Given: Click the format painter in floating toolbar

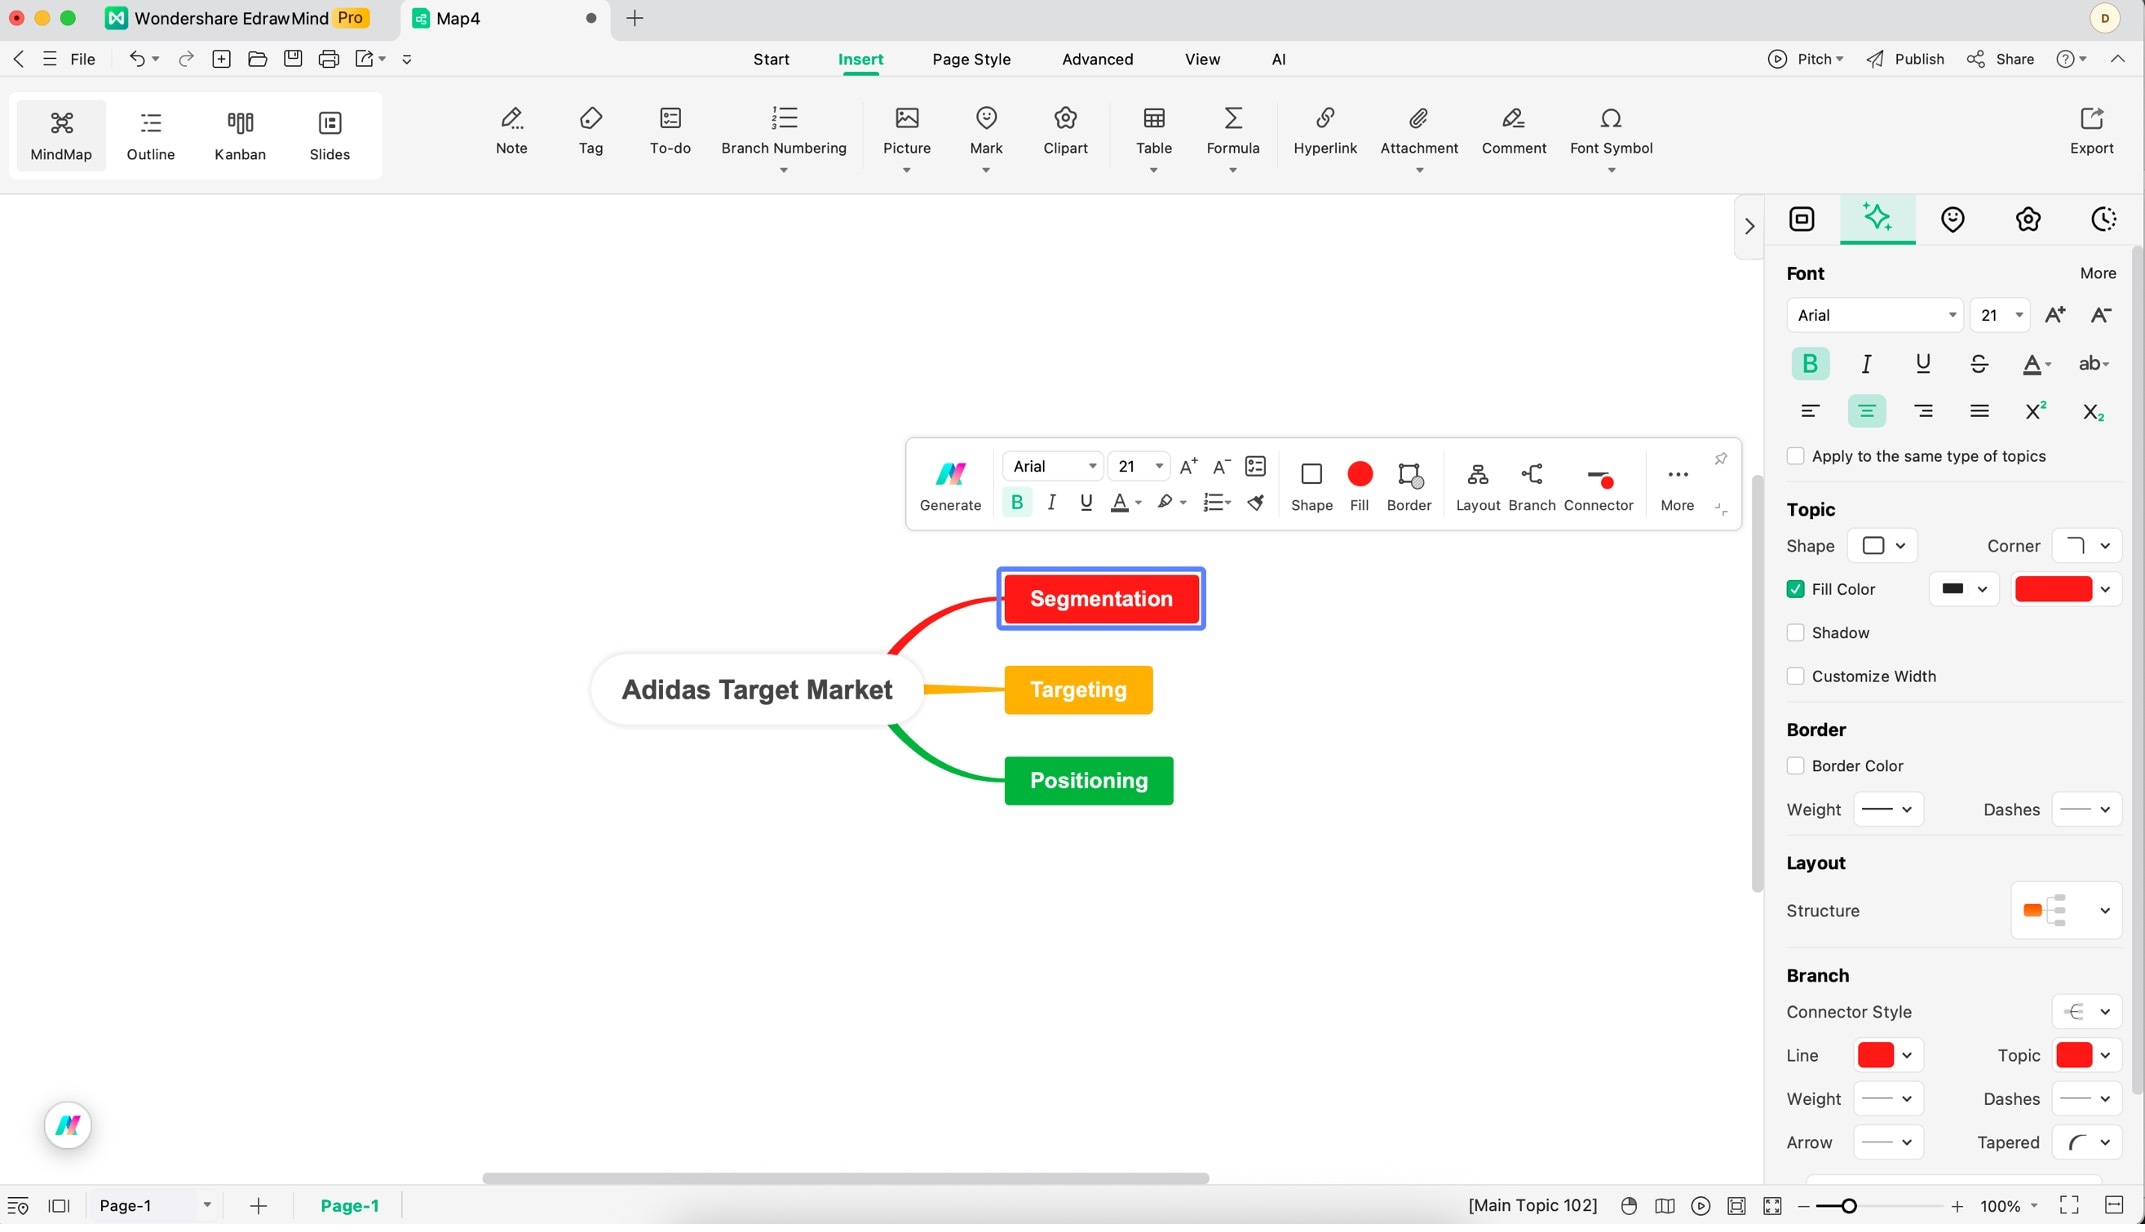Looking at the screenshot, I should pos(1256,502).
